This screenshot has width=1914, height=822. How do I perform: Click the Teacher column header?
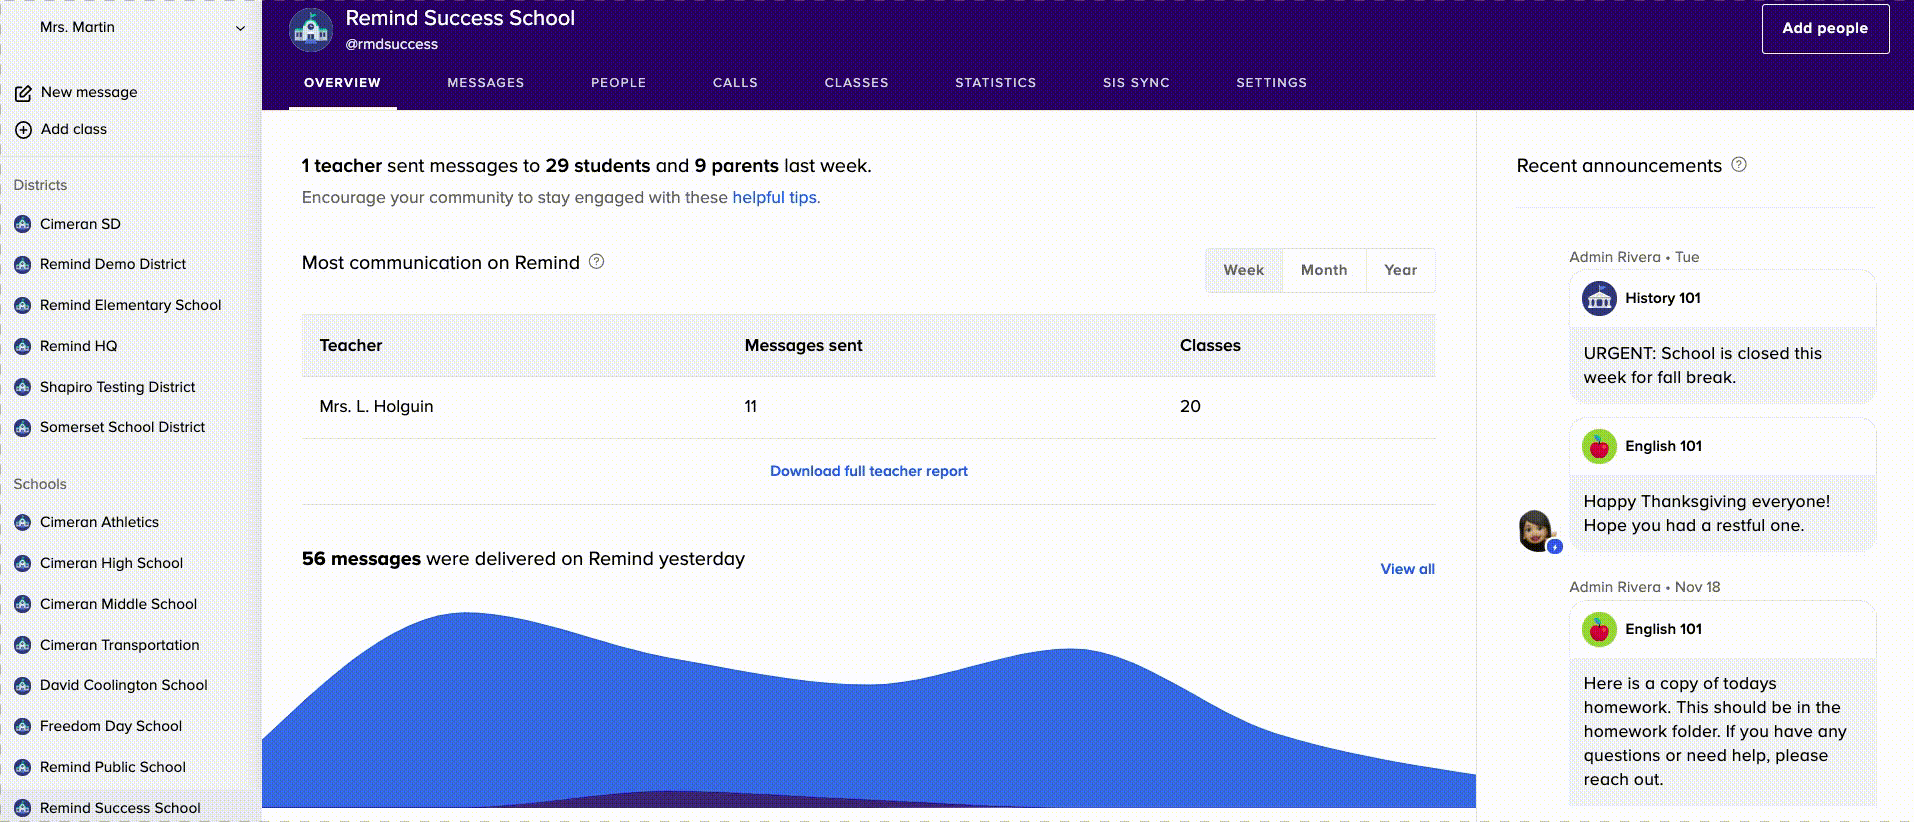pyautogui.click(x=351, y=345)
